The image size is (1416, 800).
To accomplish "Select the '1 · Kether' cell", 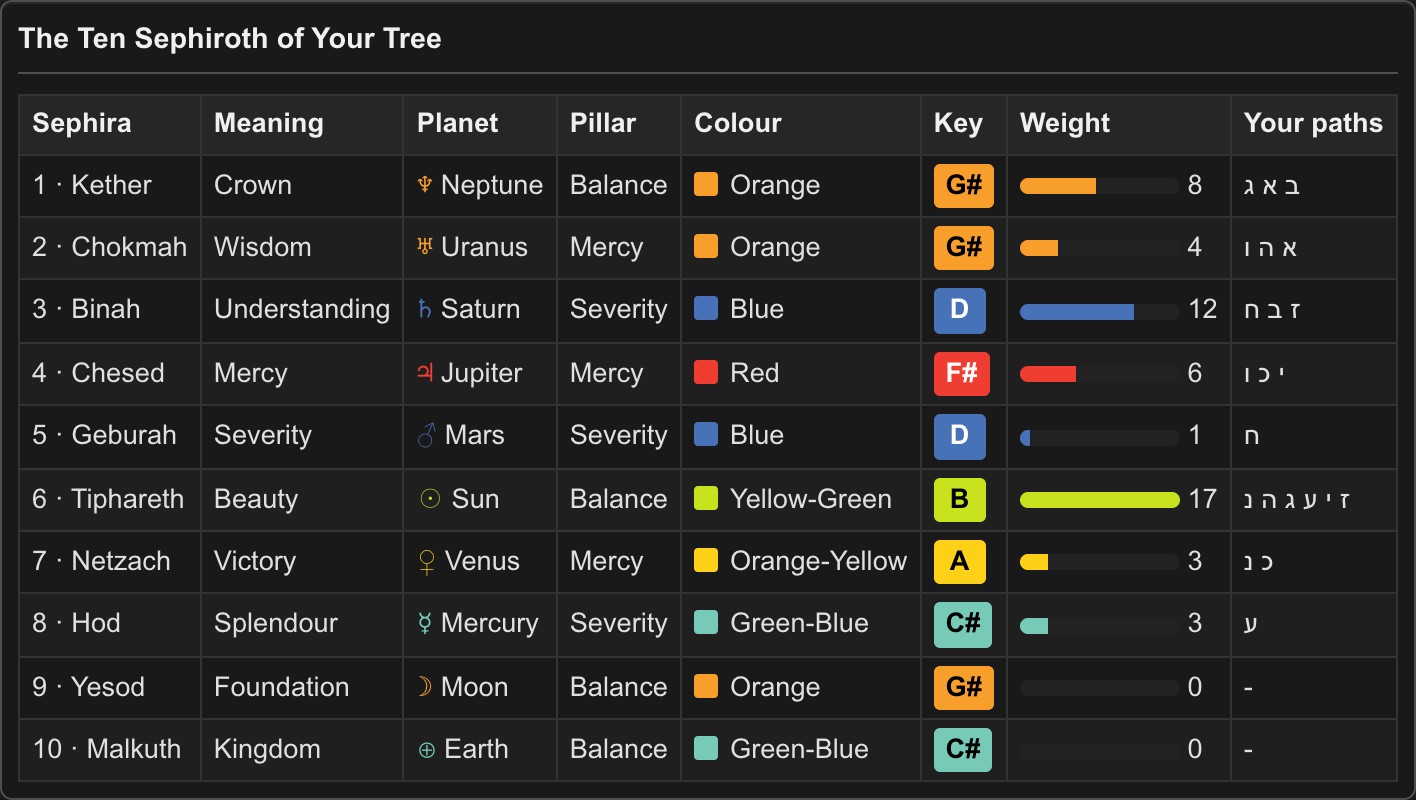I will point(110,186).
